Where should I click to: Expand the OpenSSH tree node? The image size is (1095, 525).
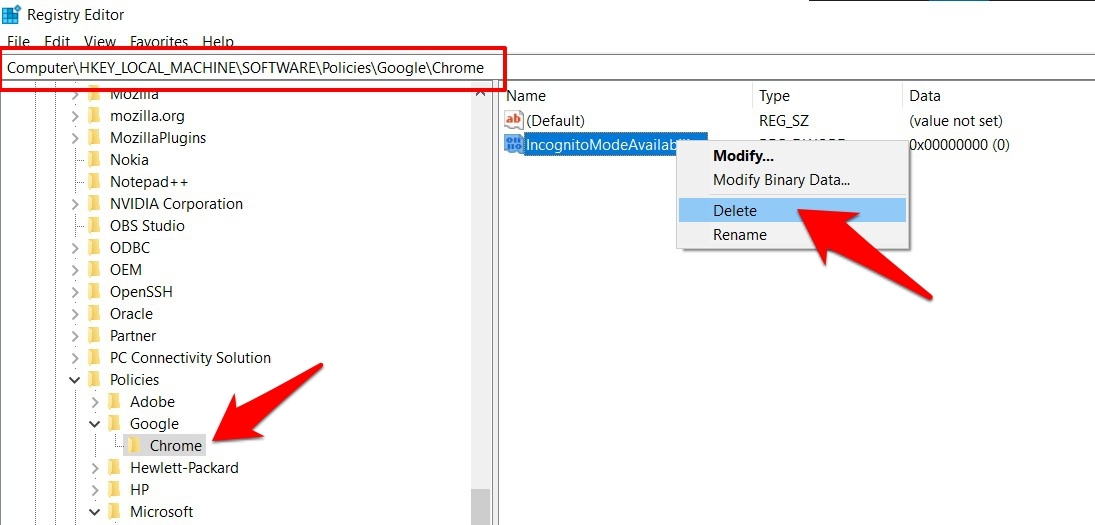75,292
